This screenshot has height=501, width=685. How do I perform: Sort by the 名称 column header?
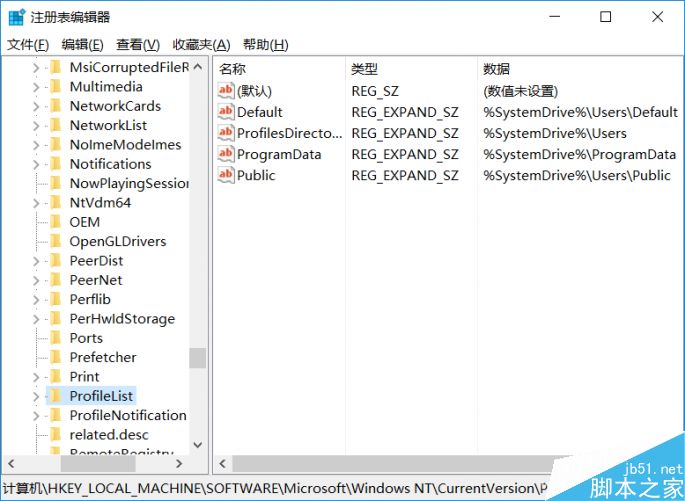point(232,69)
